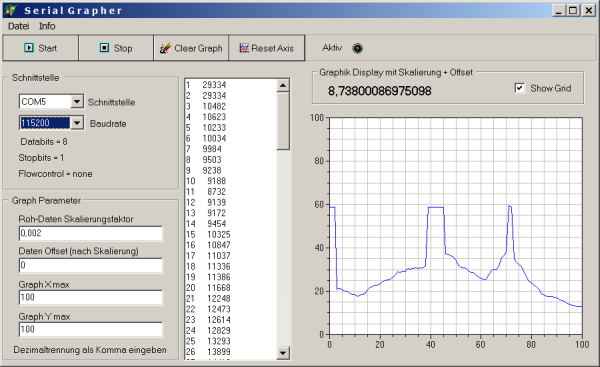Toggle the Show Grid checkbox

519,88
